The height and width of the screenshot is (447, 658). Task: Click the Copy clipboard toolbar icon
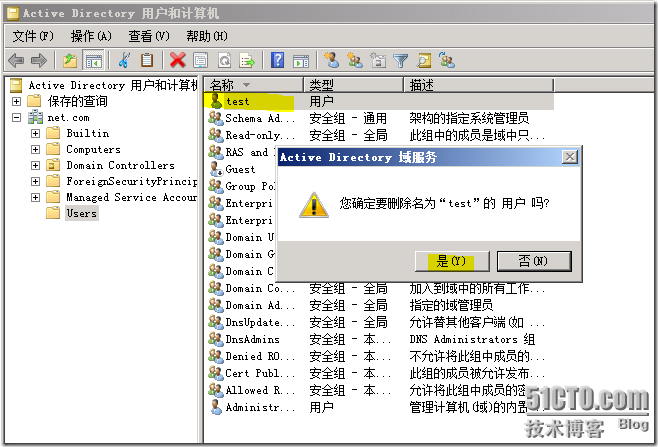point(146,60)
